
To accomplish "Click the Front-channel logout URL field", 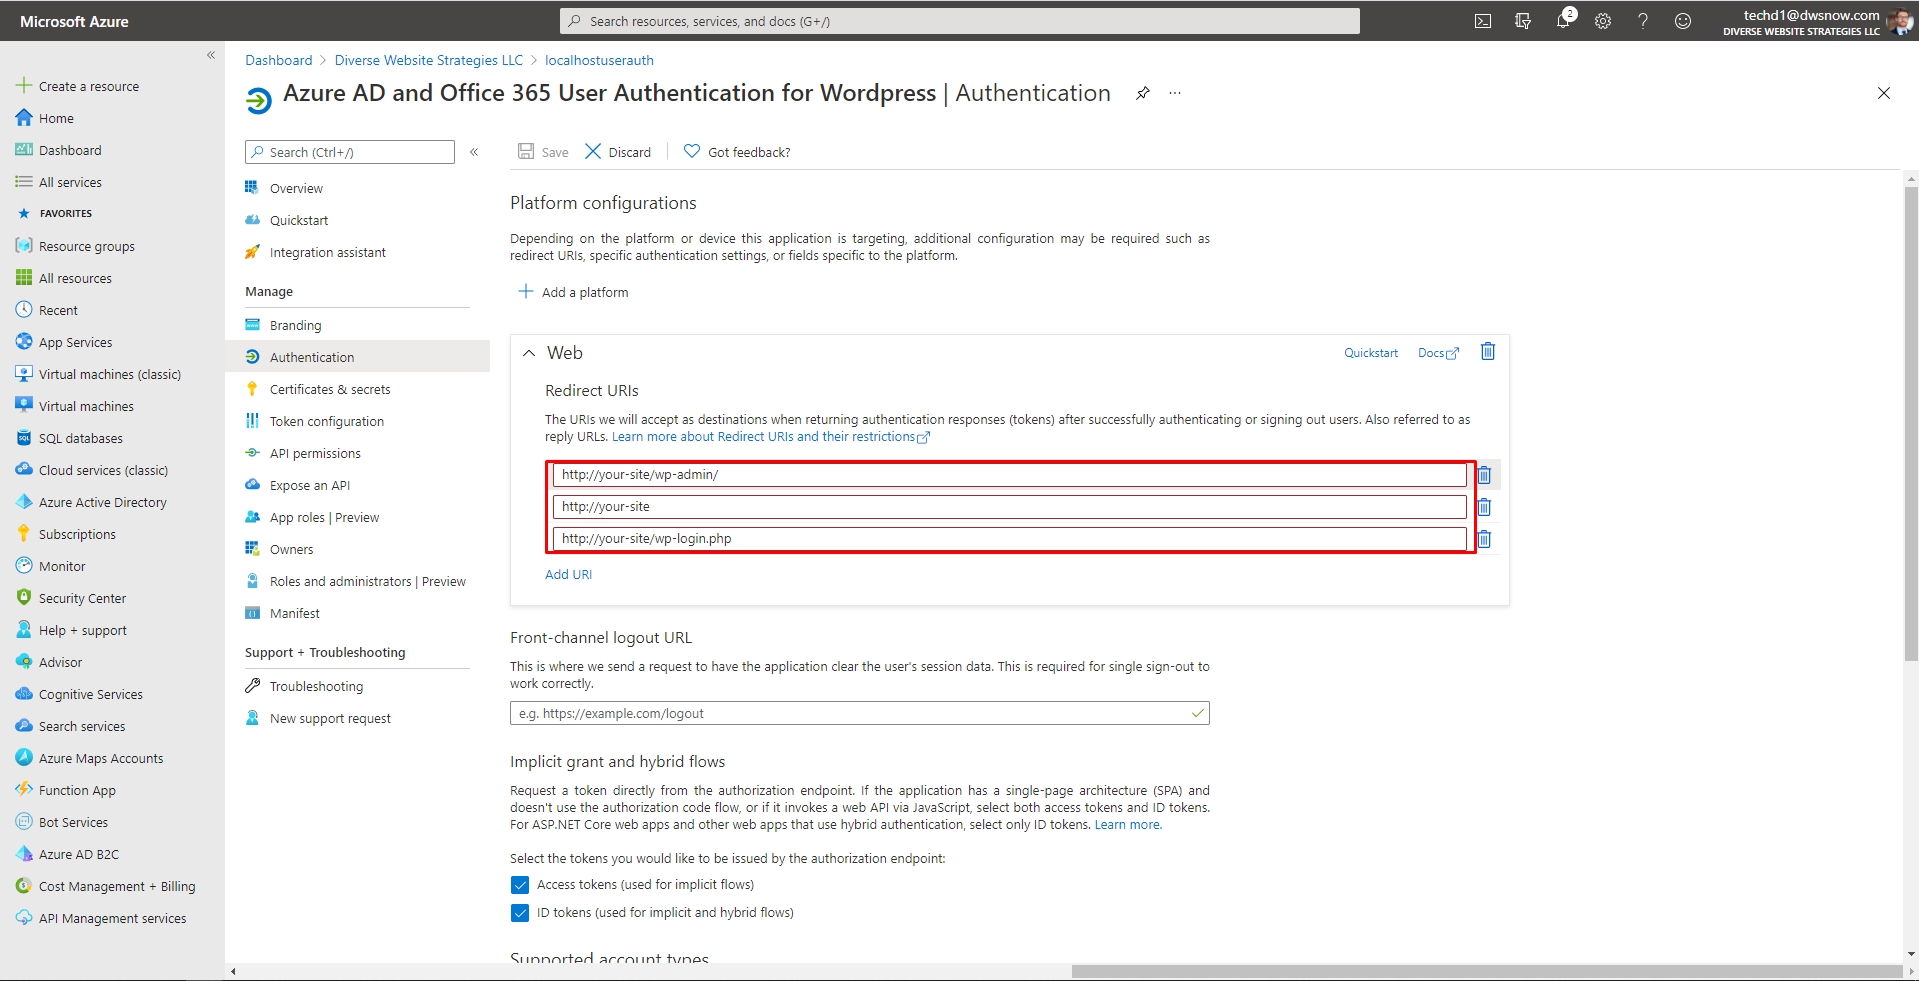I will click(860, 713).
